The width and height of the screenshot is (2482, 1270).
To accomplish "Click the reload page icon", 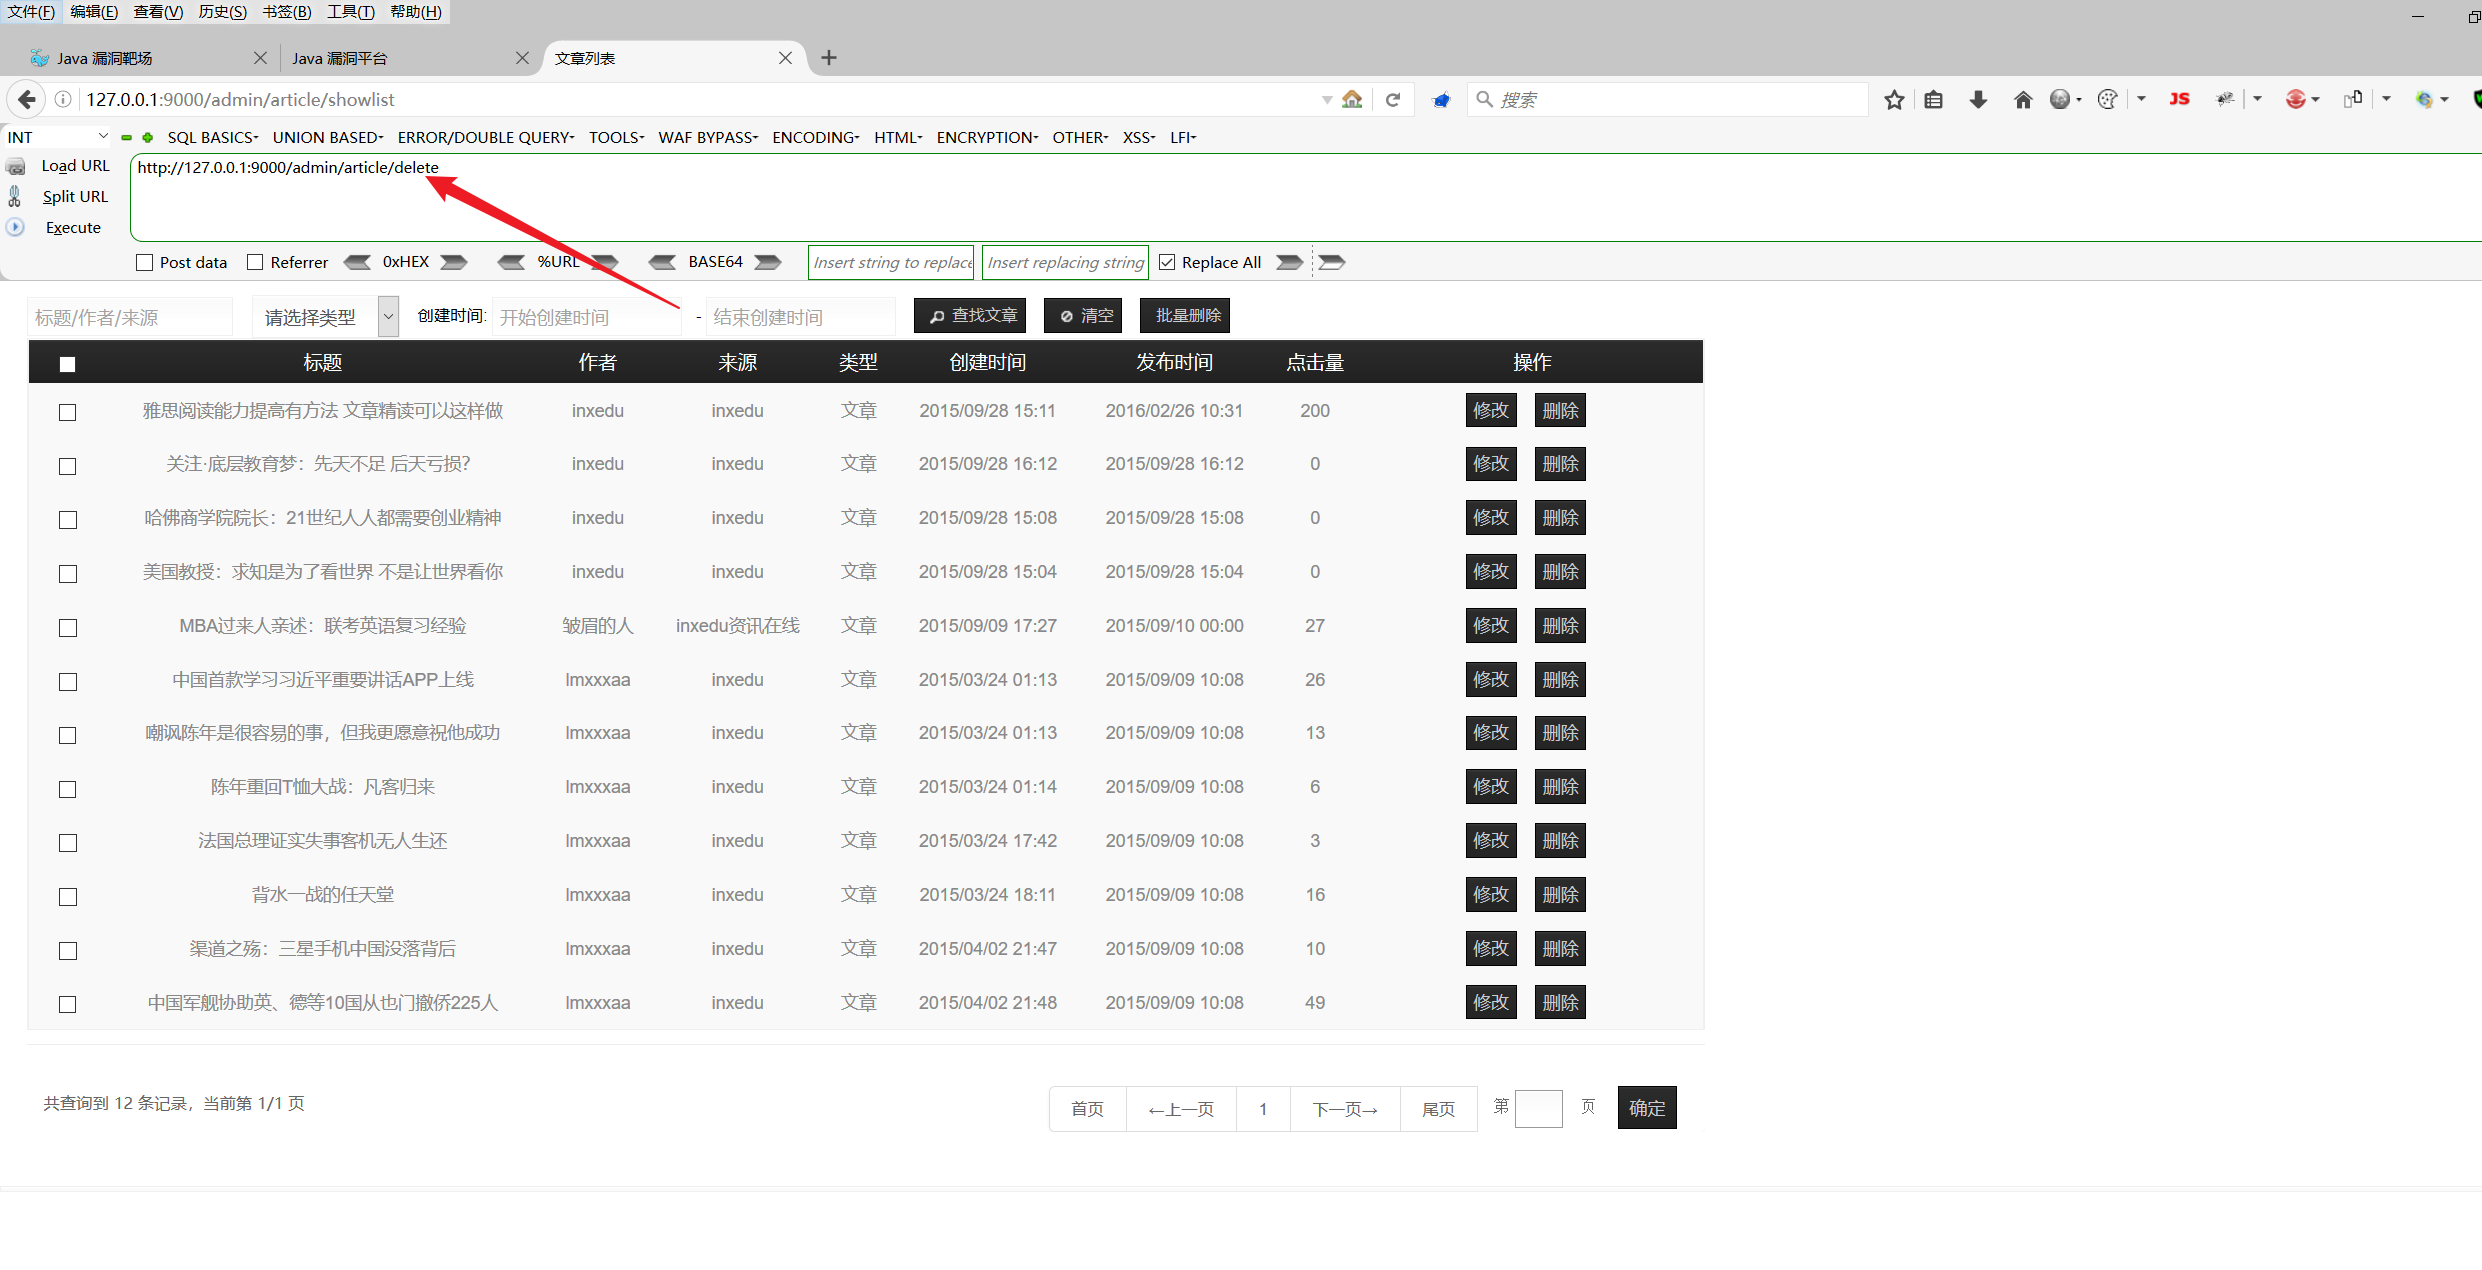I will point(1393,99).
